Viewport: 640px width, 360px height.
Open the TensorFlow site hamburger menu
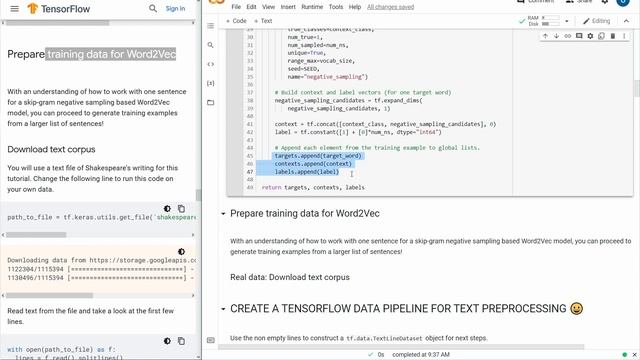point(14,9)
